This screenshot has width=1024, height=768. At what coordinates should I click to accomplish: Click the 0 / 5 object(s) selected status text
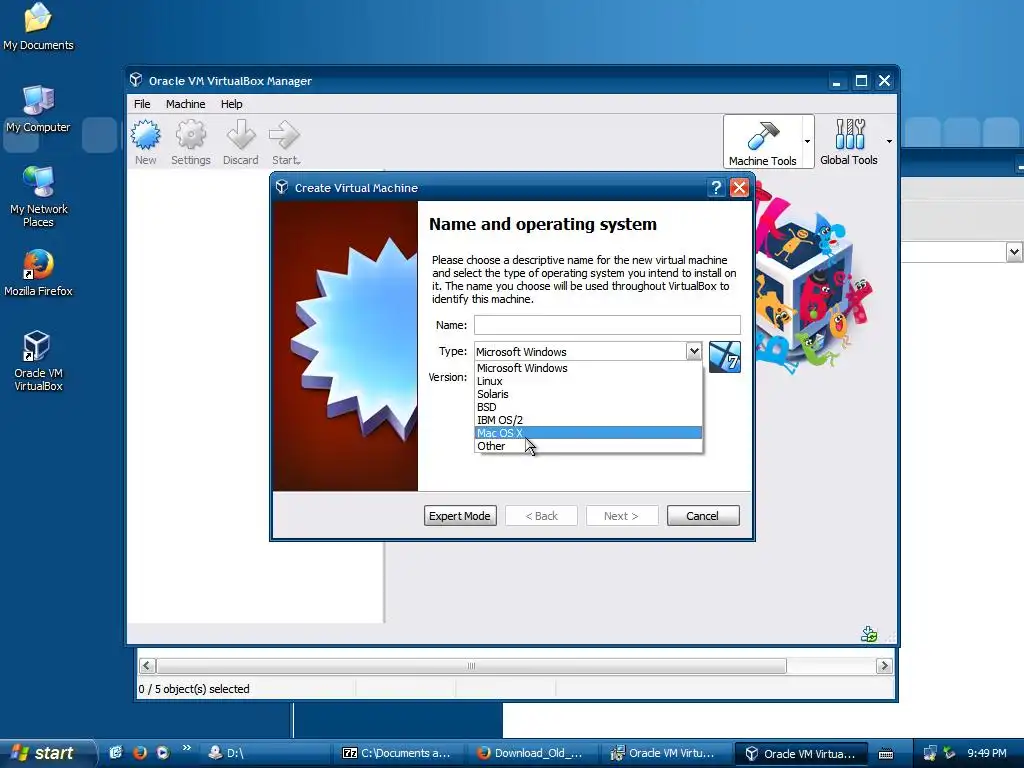point(194,689)
